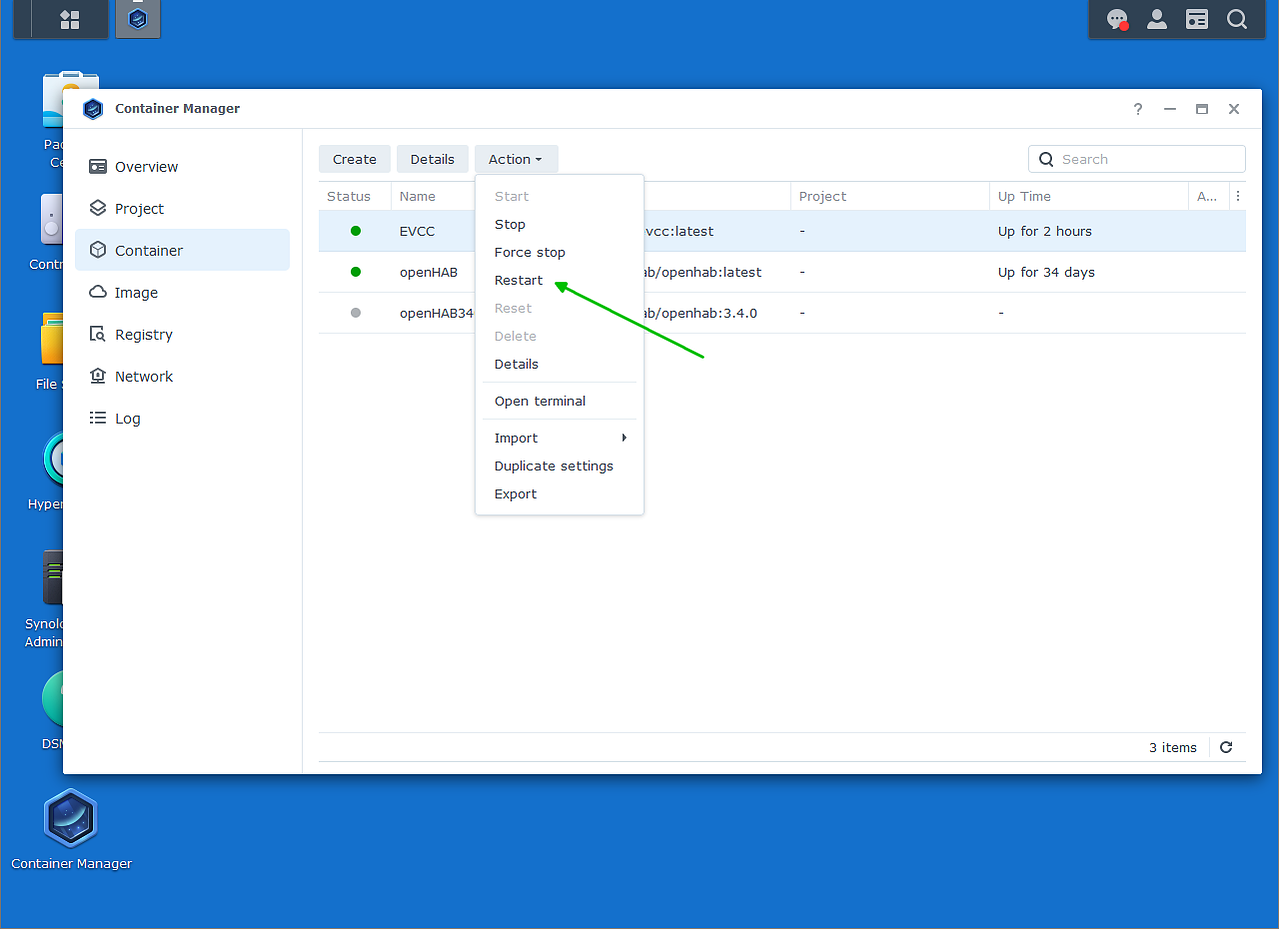
Task: Go to the Project section
Action: coord(182,209)
